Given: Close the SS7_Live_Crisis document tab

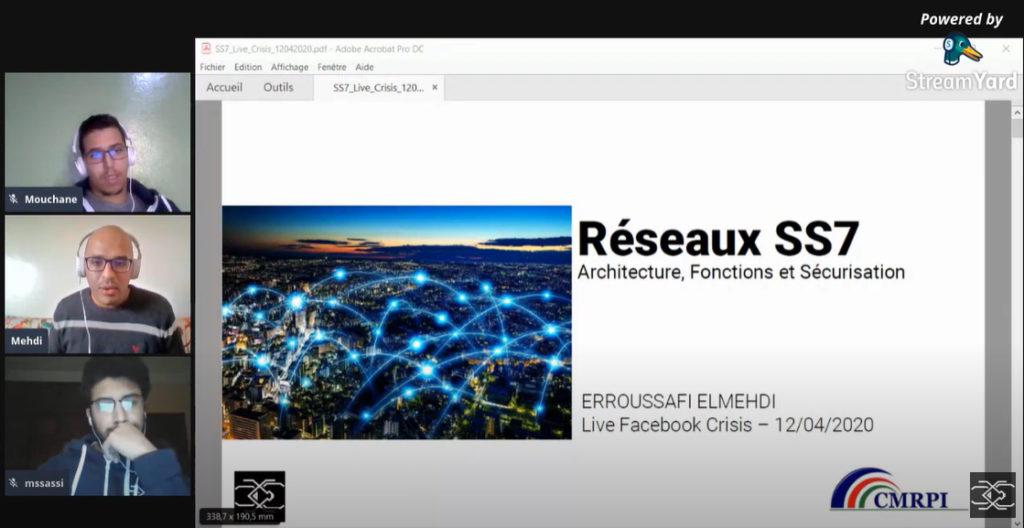Looking at the screenshot, I should pyautogui.click(x=435, y=88).
